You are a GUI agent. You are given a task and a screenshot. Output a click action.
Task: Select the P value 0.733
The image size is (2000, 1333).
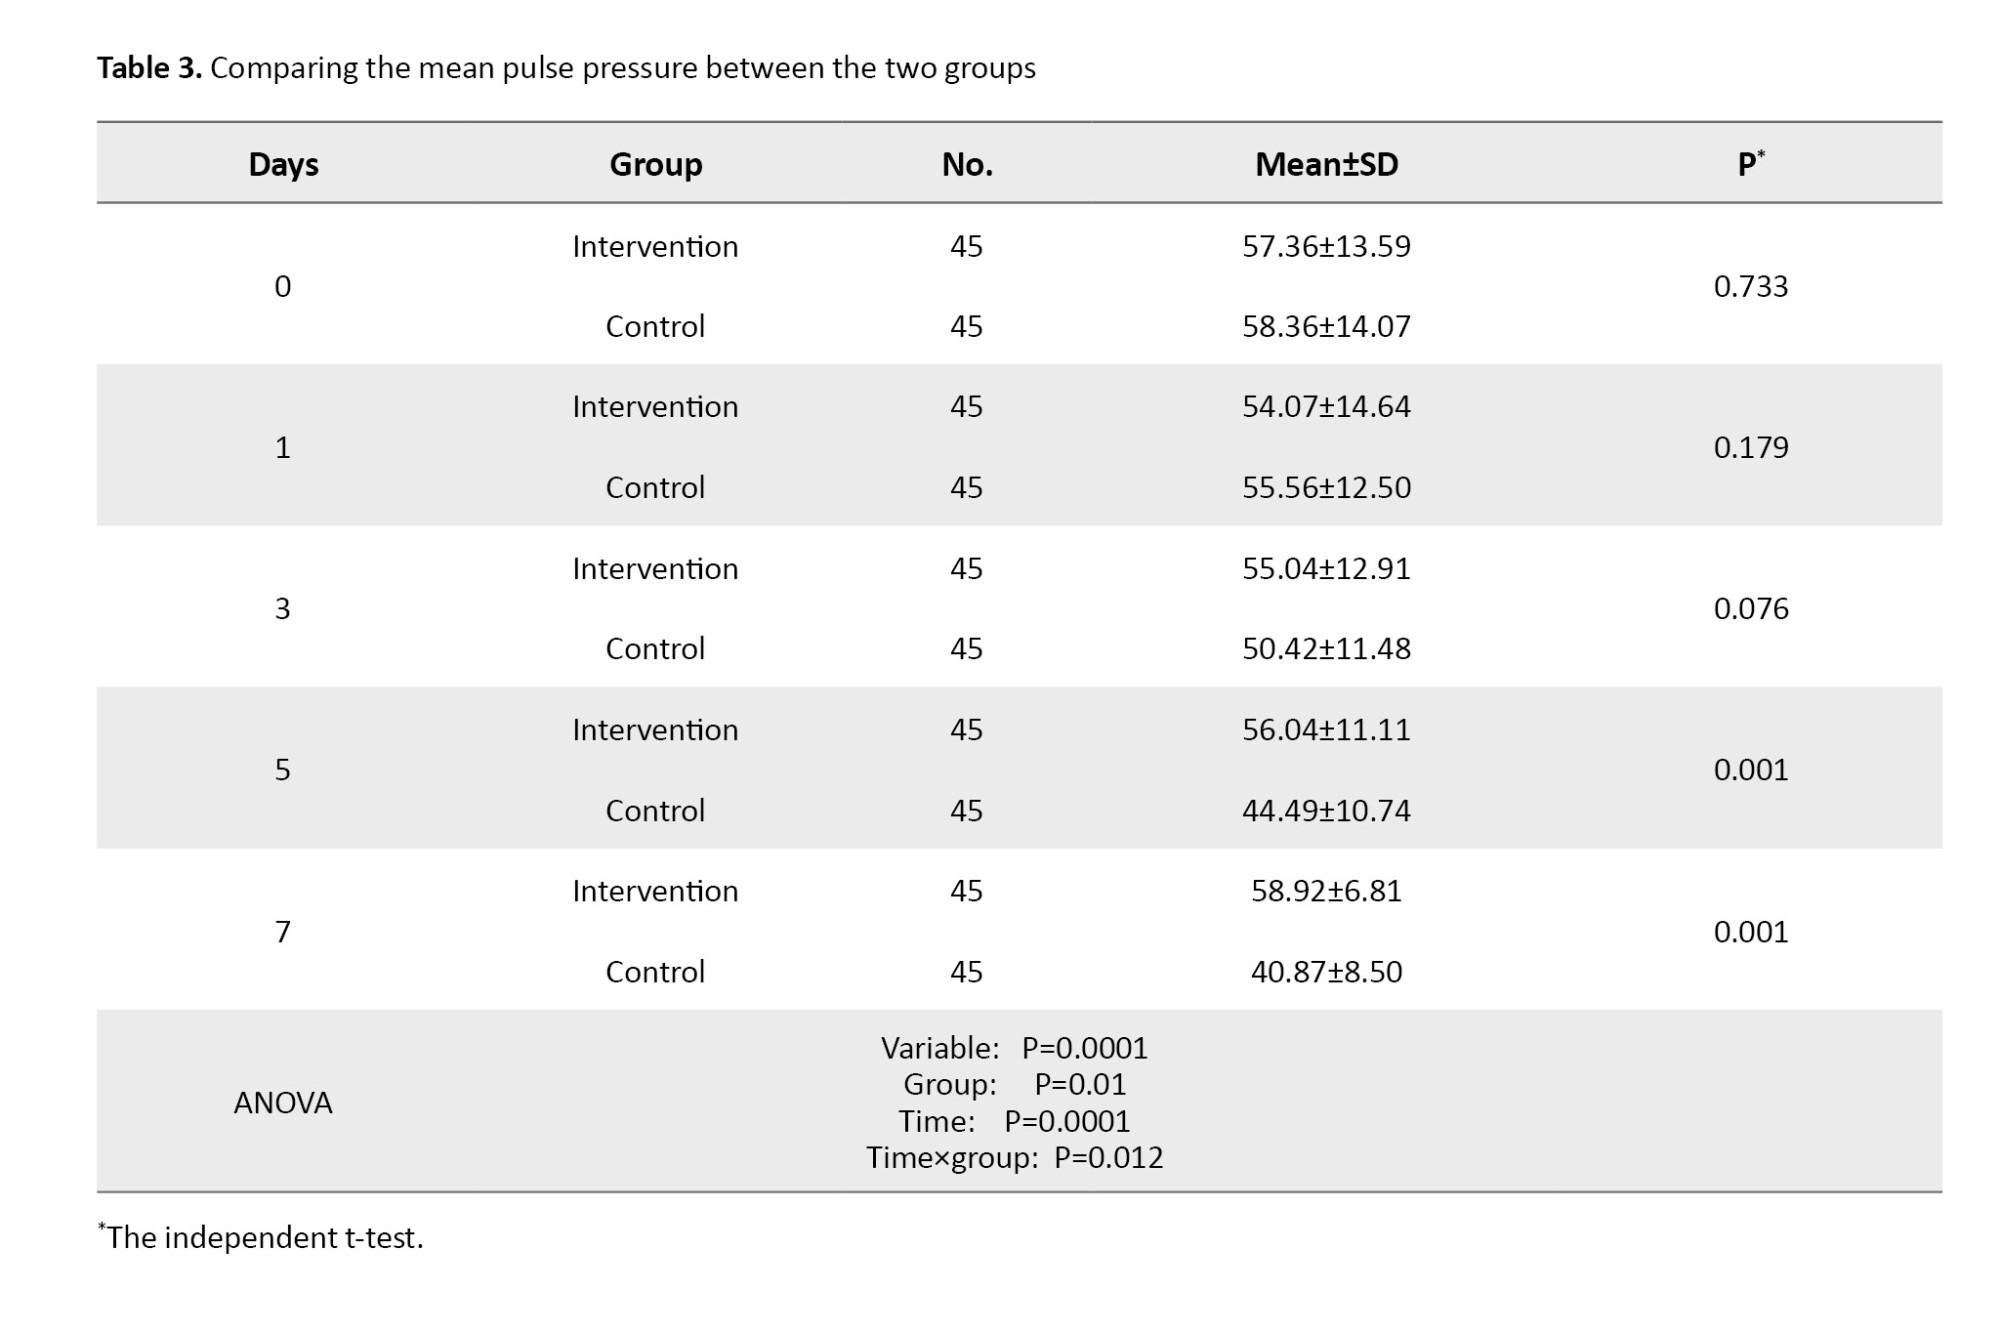tap(1750, 286)
